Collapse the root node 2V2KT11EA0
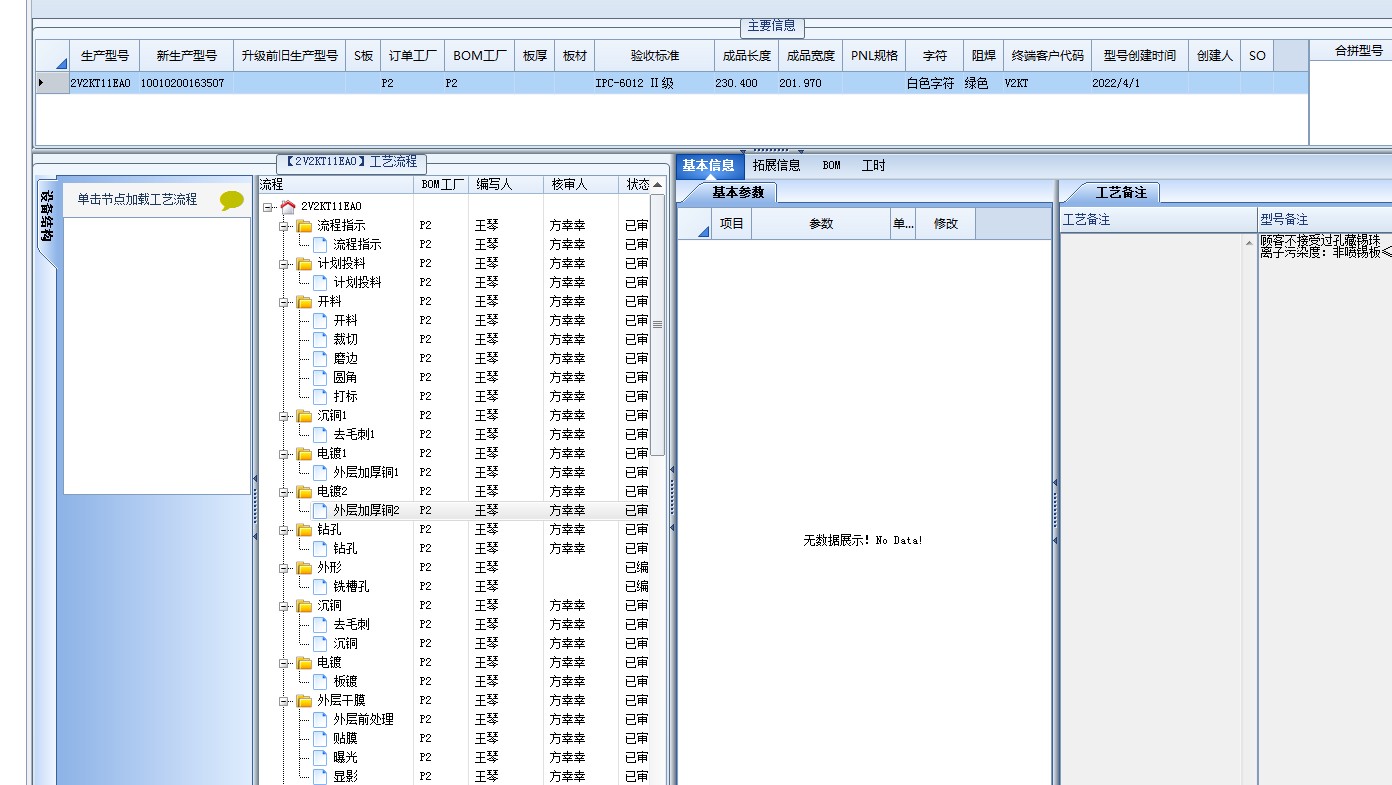 [x=268, y=207]
